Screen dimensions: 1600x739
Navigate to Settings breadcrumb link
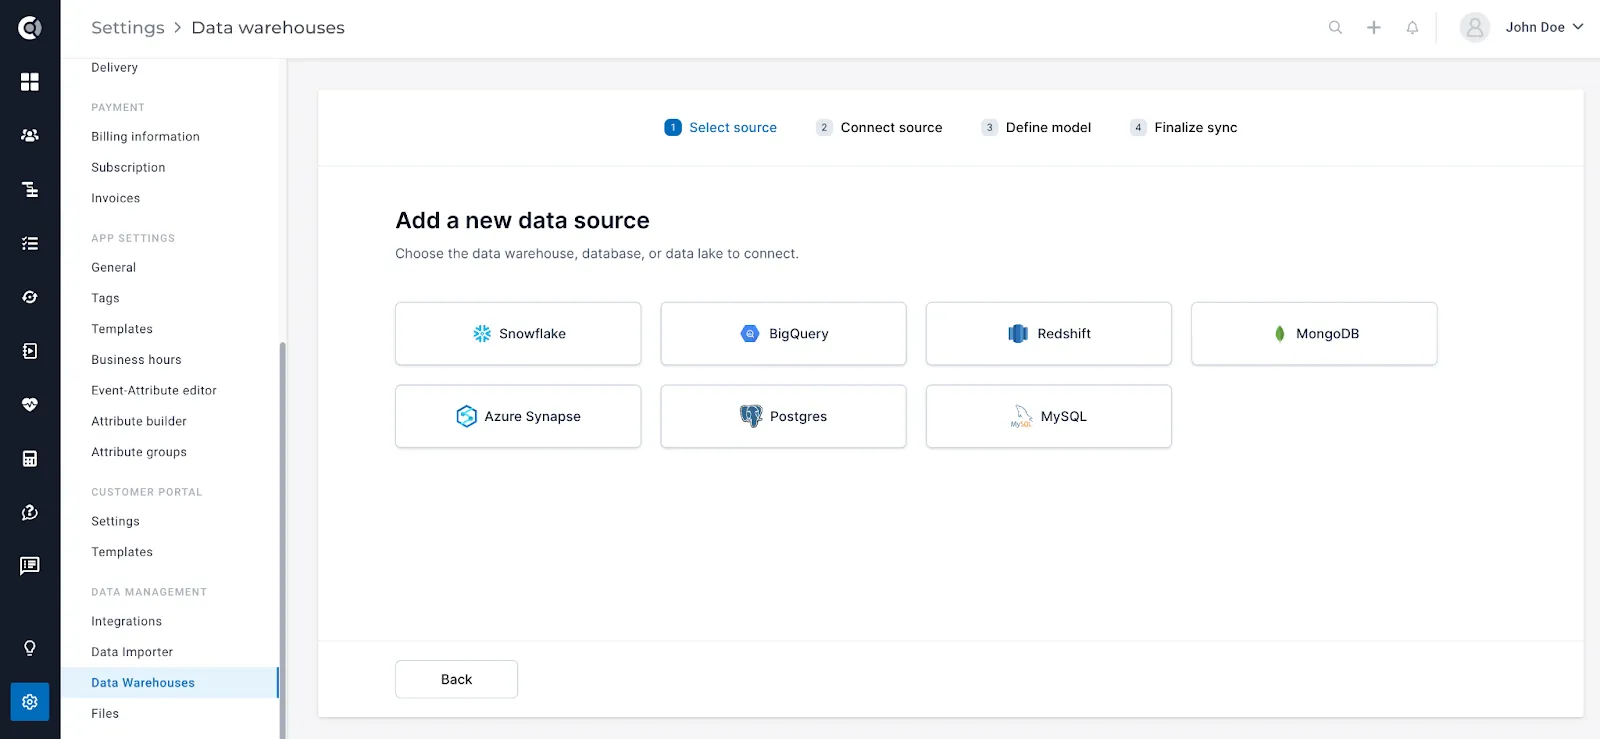coord(127,28)
